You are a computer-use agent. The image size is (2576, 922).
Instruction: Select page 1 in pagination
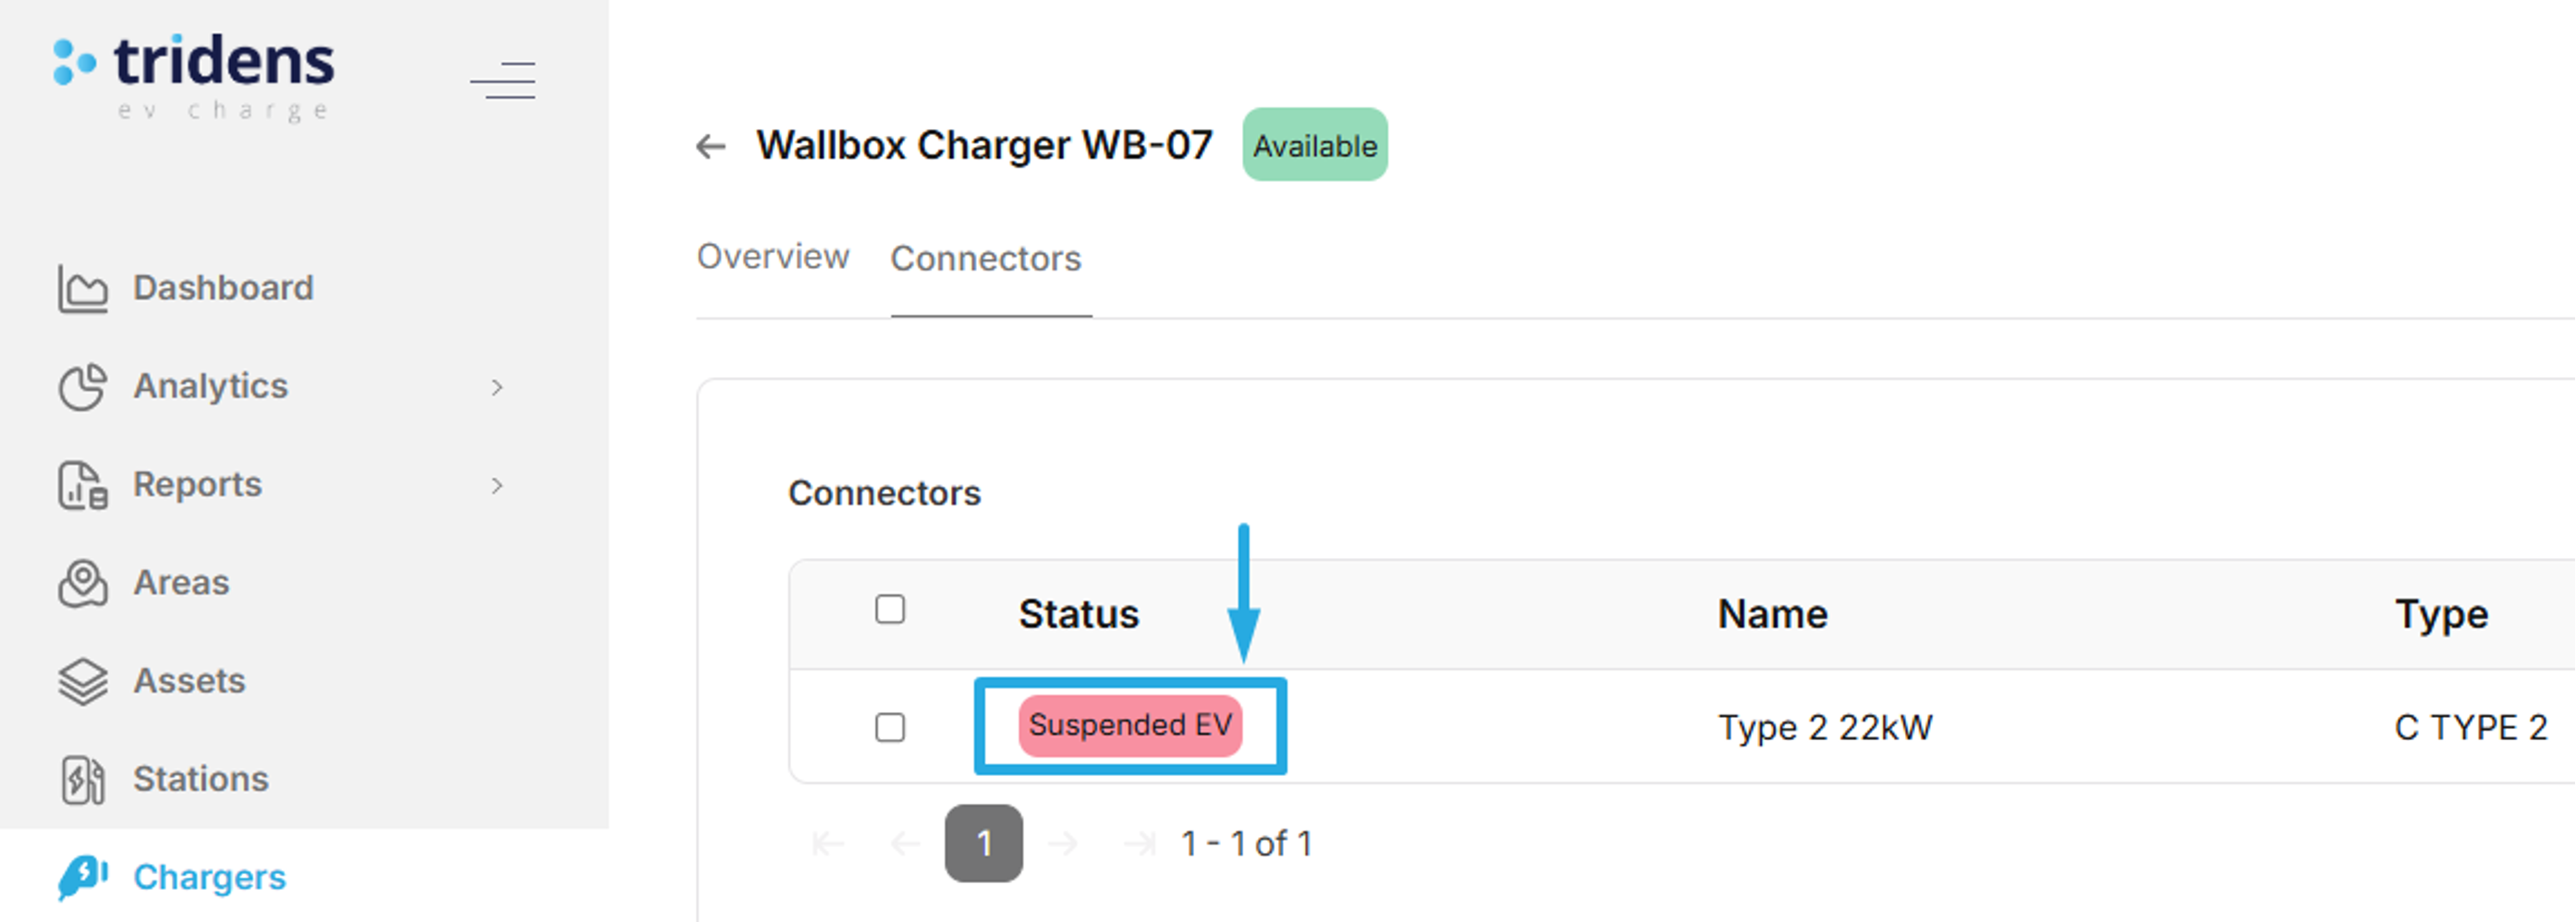pos(985,843)
